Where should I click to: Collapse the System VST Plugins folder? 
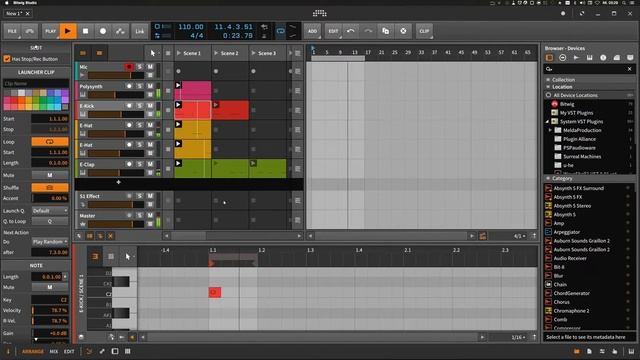click(x=547, y=122)
